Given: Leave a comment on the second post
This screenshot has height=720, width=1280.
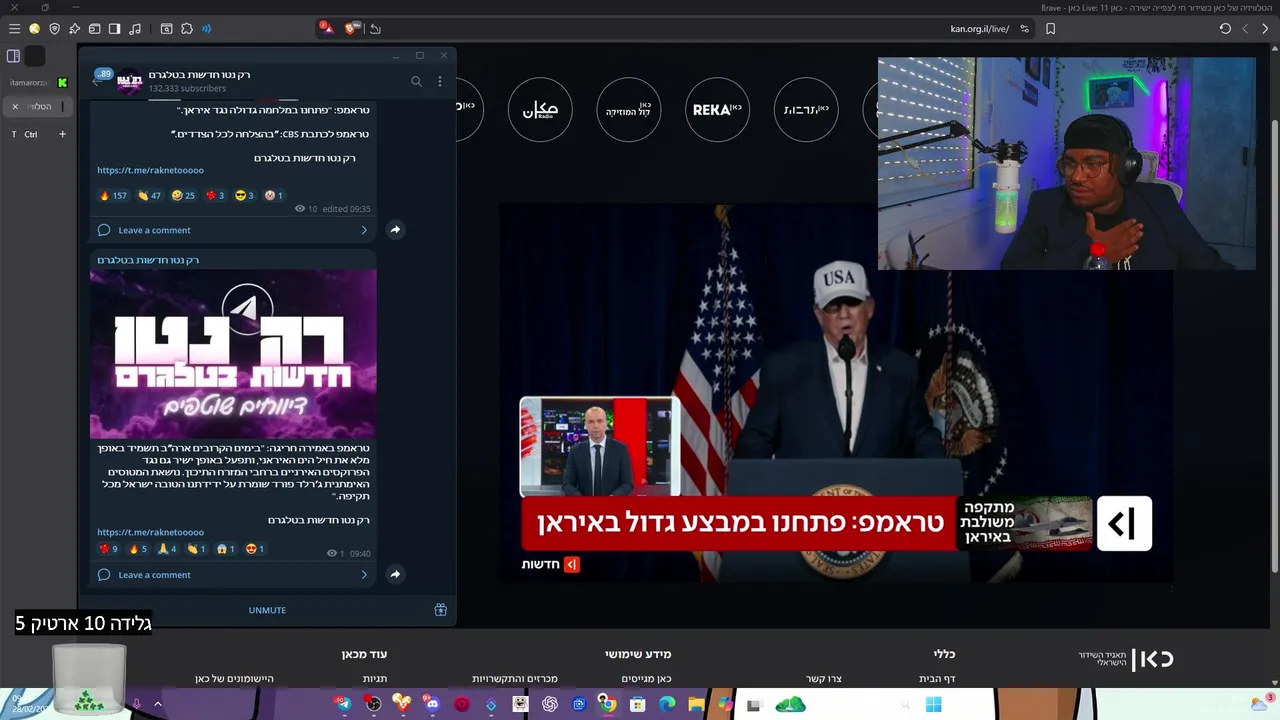Looking at the screenshot, I should [154, 575].
